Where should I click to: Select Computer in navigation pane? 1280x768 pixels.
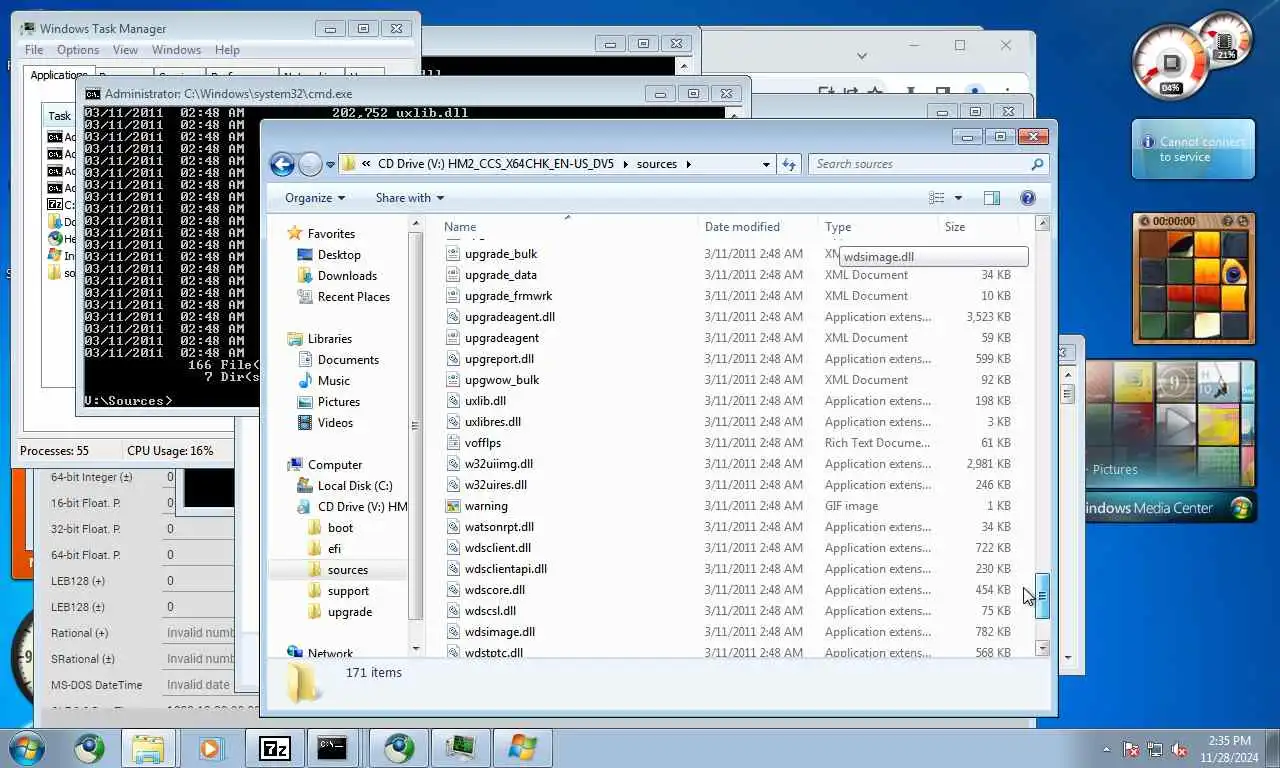(x=334, y=464)
